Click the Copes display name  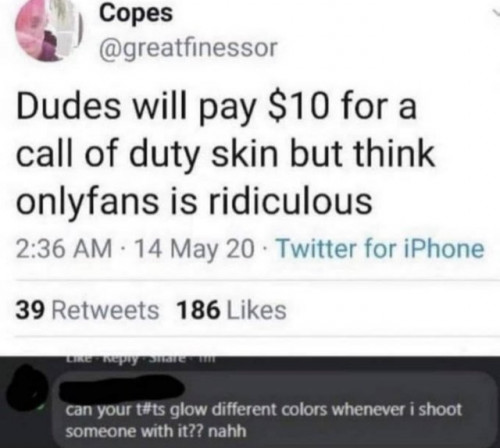pos(136,13)
